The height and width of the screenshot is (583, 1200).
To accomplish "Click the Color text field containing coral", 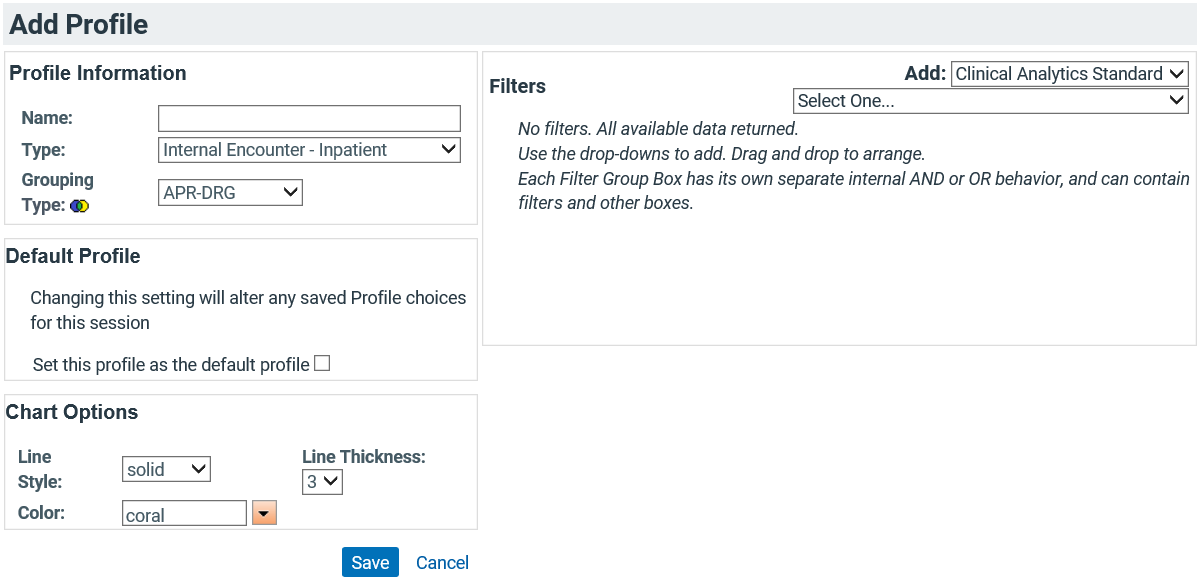I will click(184, 513).
